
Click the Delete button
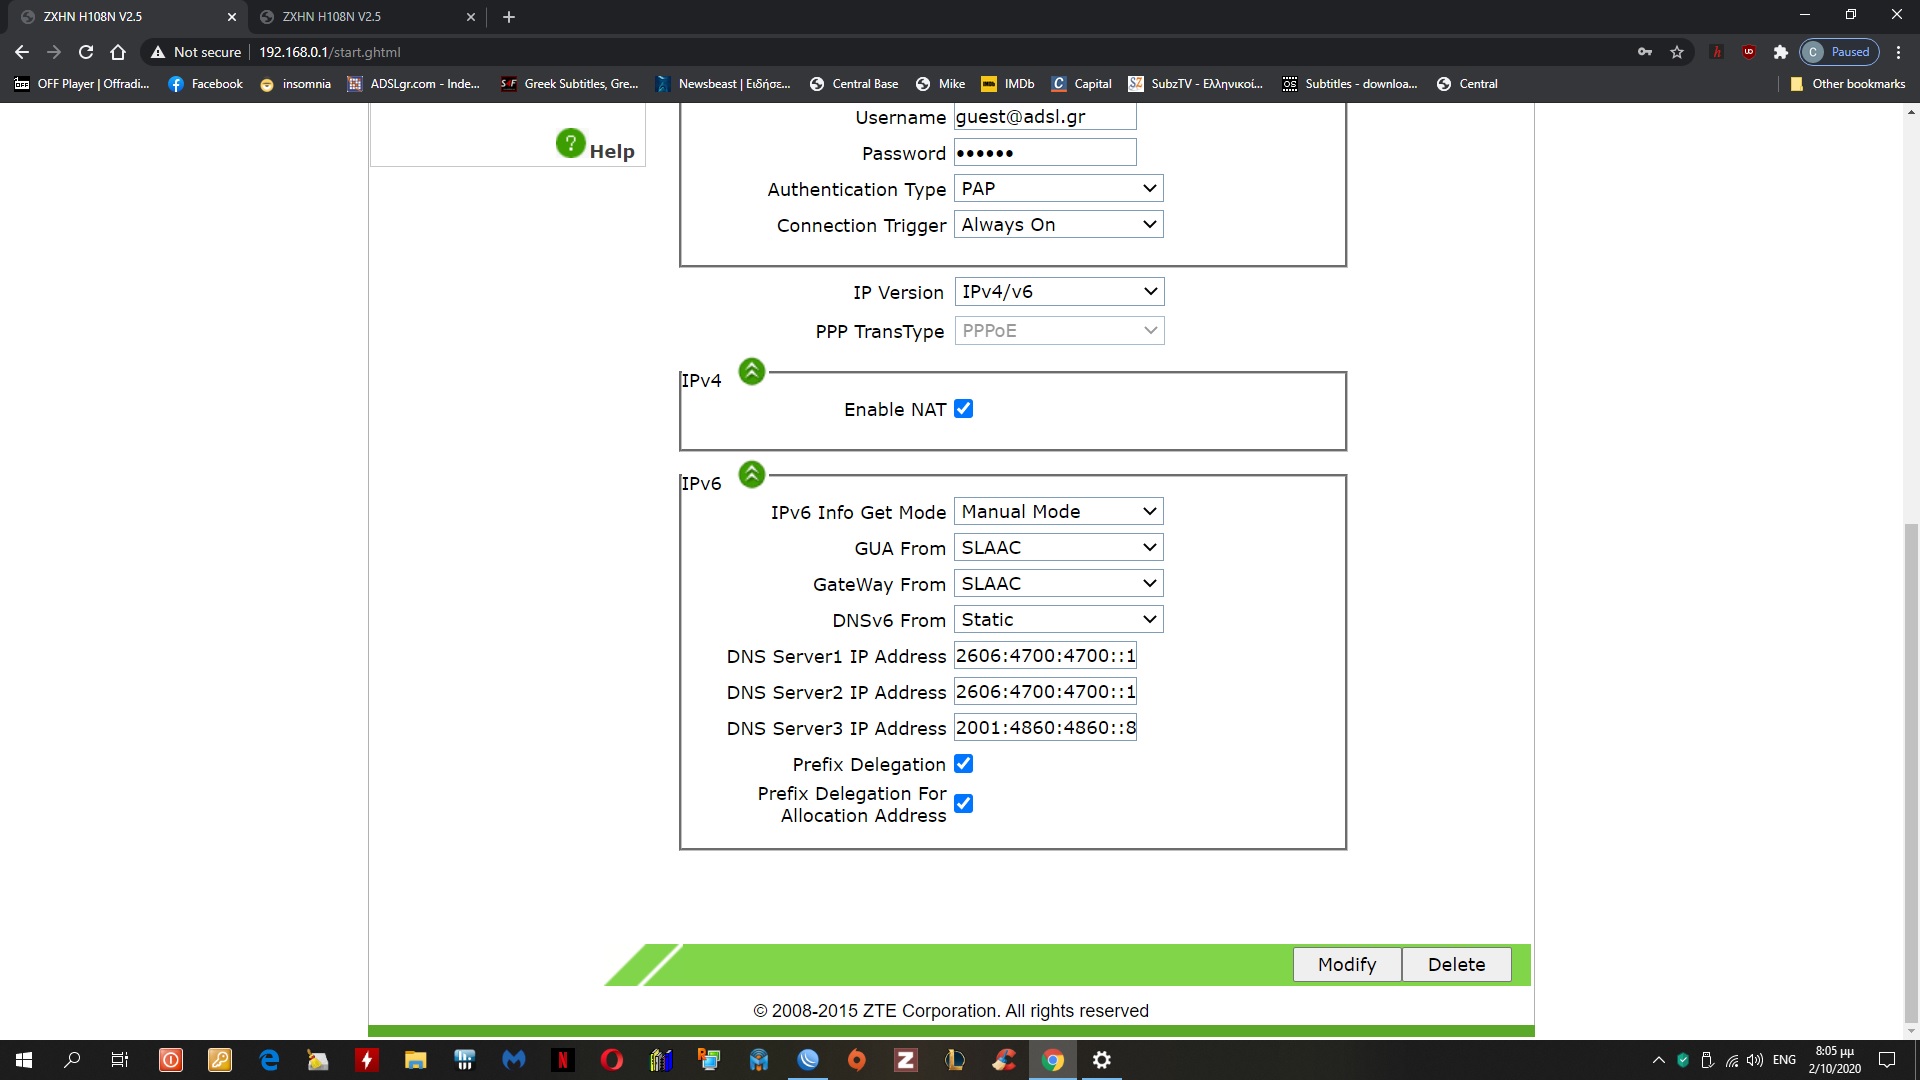coord(1456,965)
